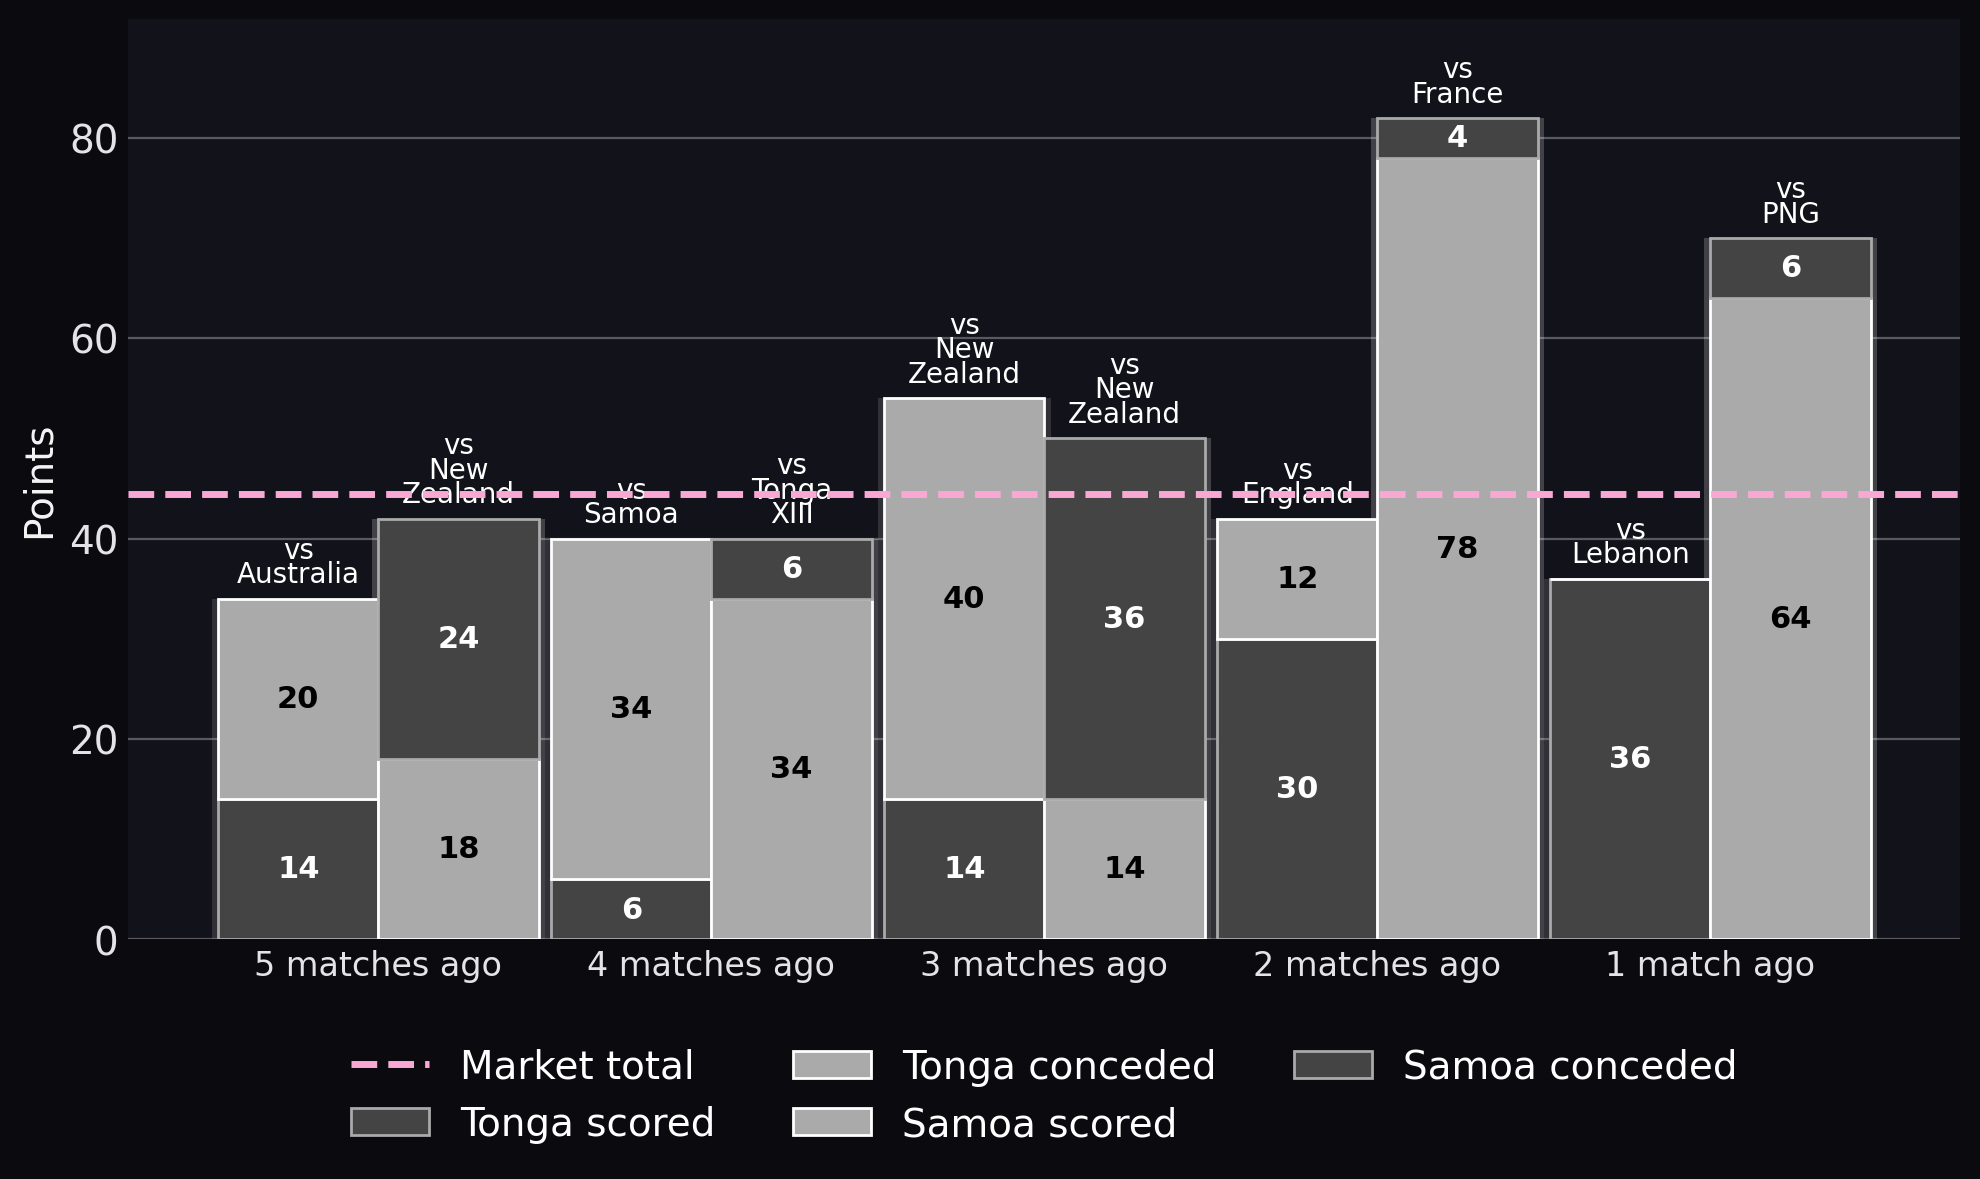Click the '5 matches ago' axis label
This screenshot has height=1179, width=1980.
click(x=378, y=965)
